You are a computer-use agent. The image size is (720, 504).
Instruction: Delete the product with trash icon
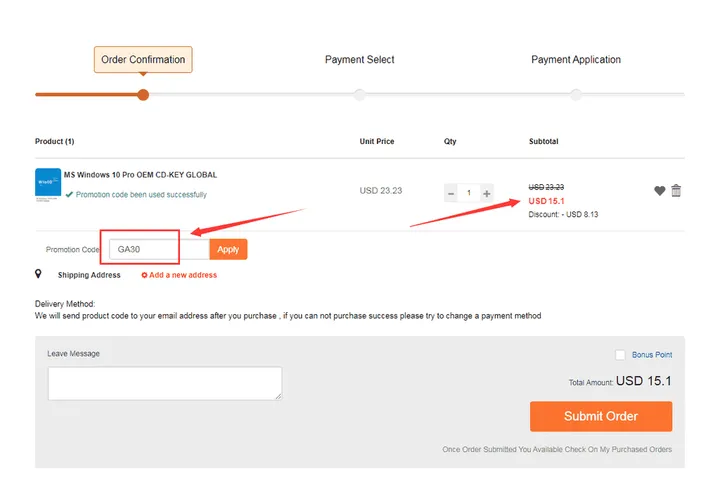click(x=677, y=191)
